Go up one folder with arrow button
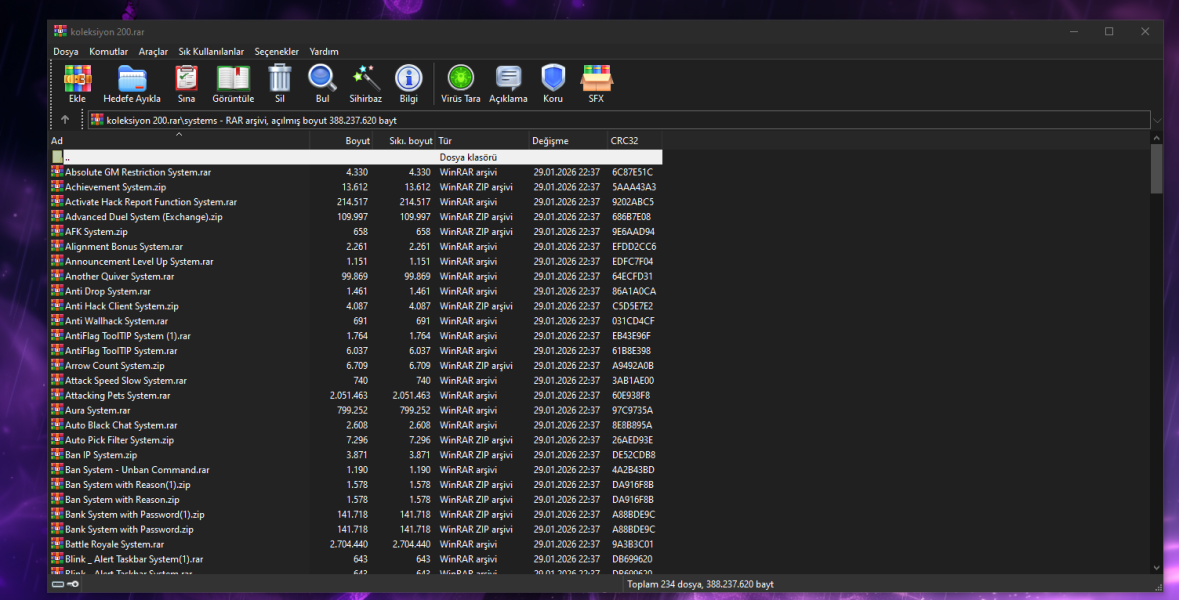The image size is (1179, 600). 65,120
